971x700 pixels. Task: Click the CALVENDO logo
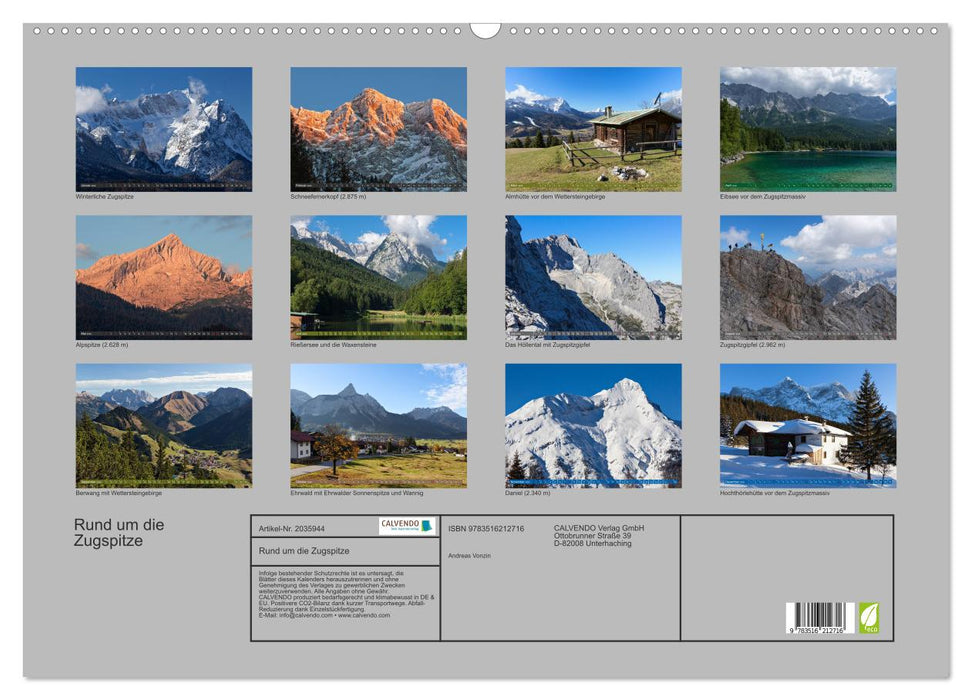(407, 526)
